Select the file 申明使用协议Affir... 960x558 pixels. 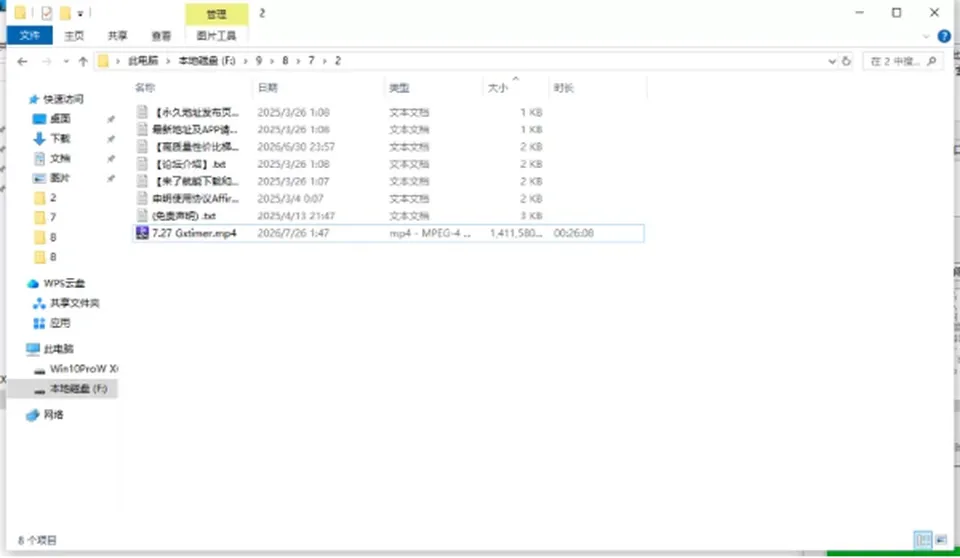pos(195,198)
